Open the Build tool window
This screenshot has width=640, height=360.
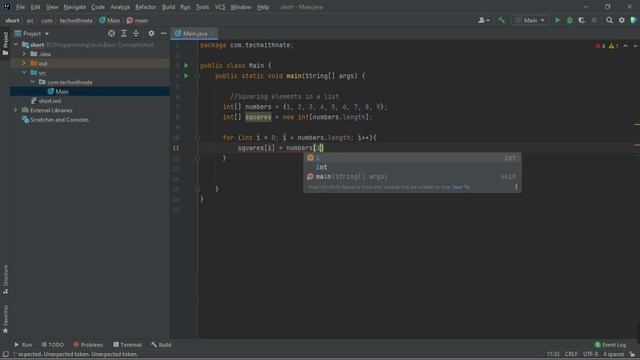tap(161, 345)
